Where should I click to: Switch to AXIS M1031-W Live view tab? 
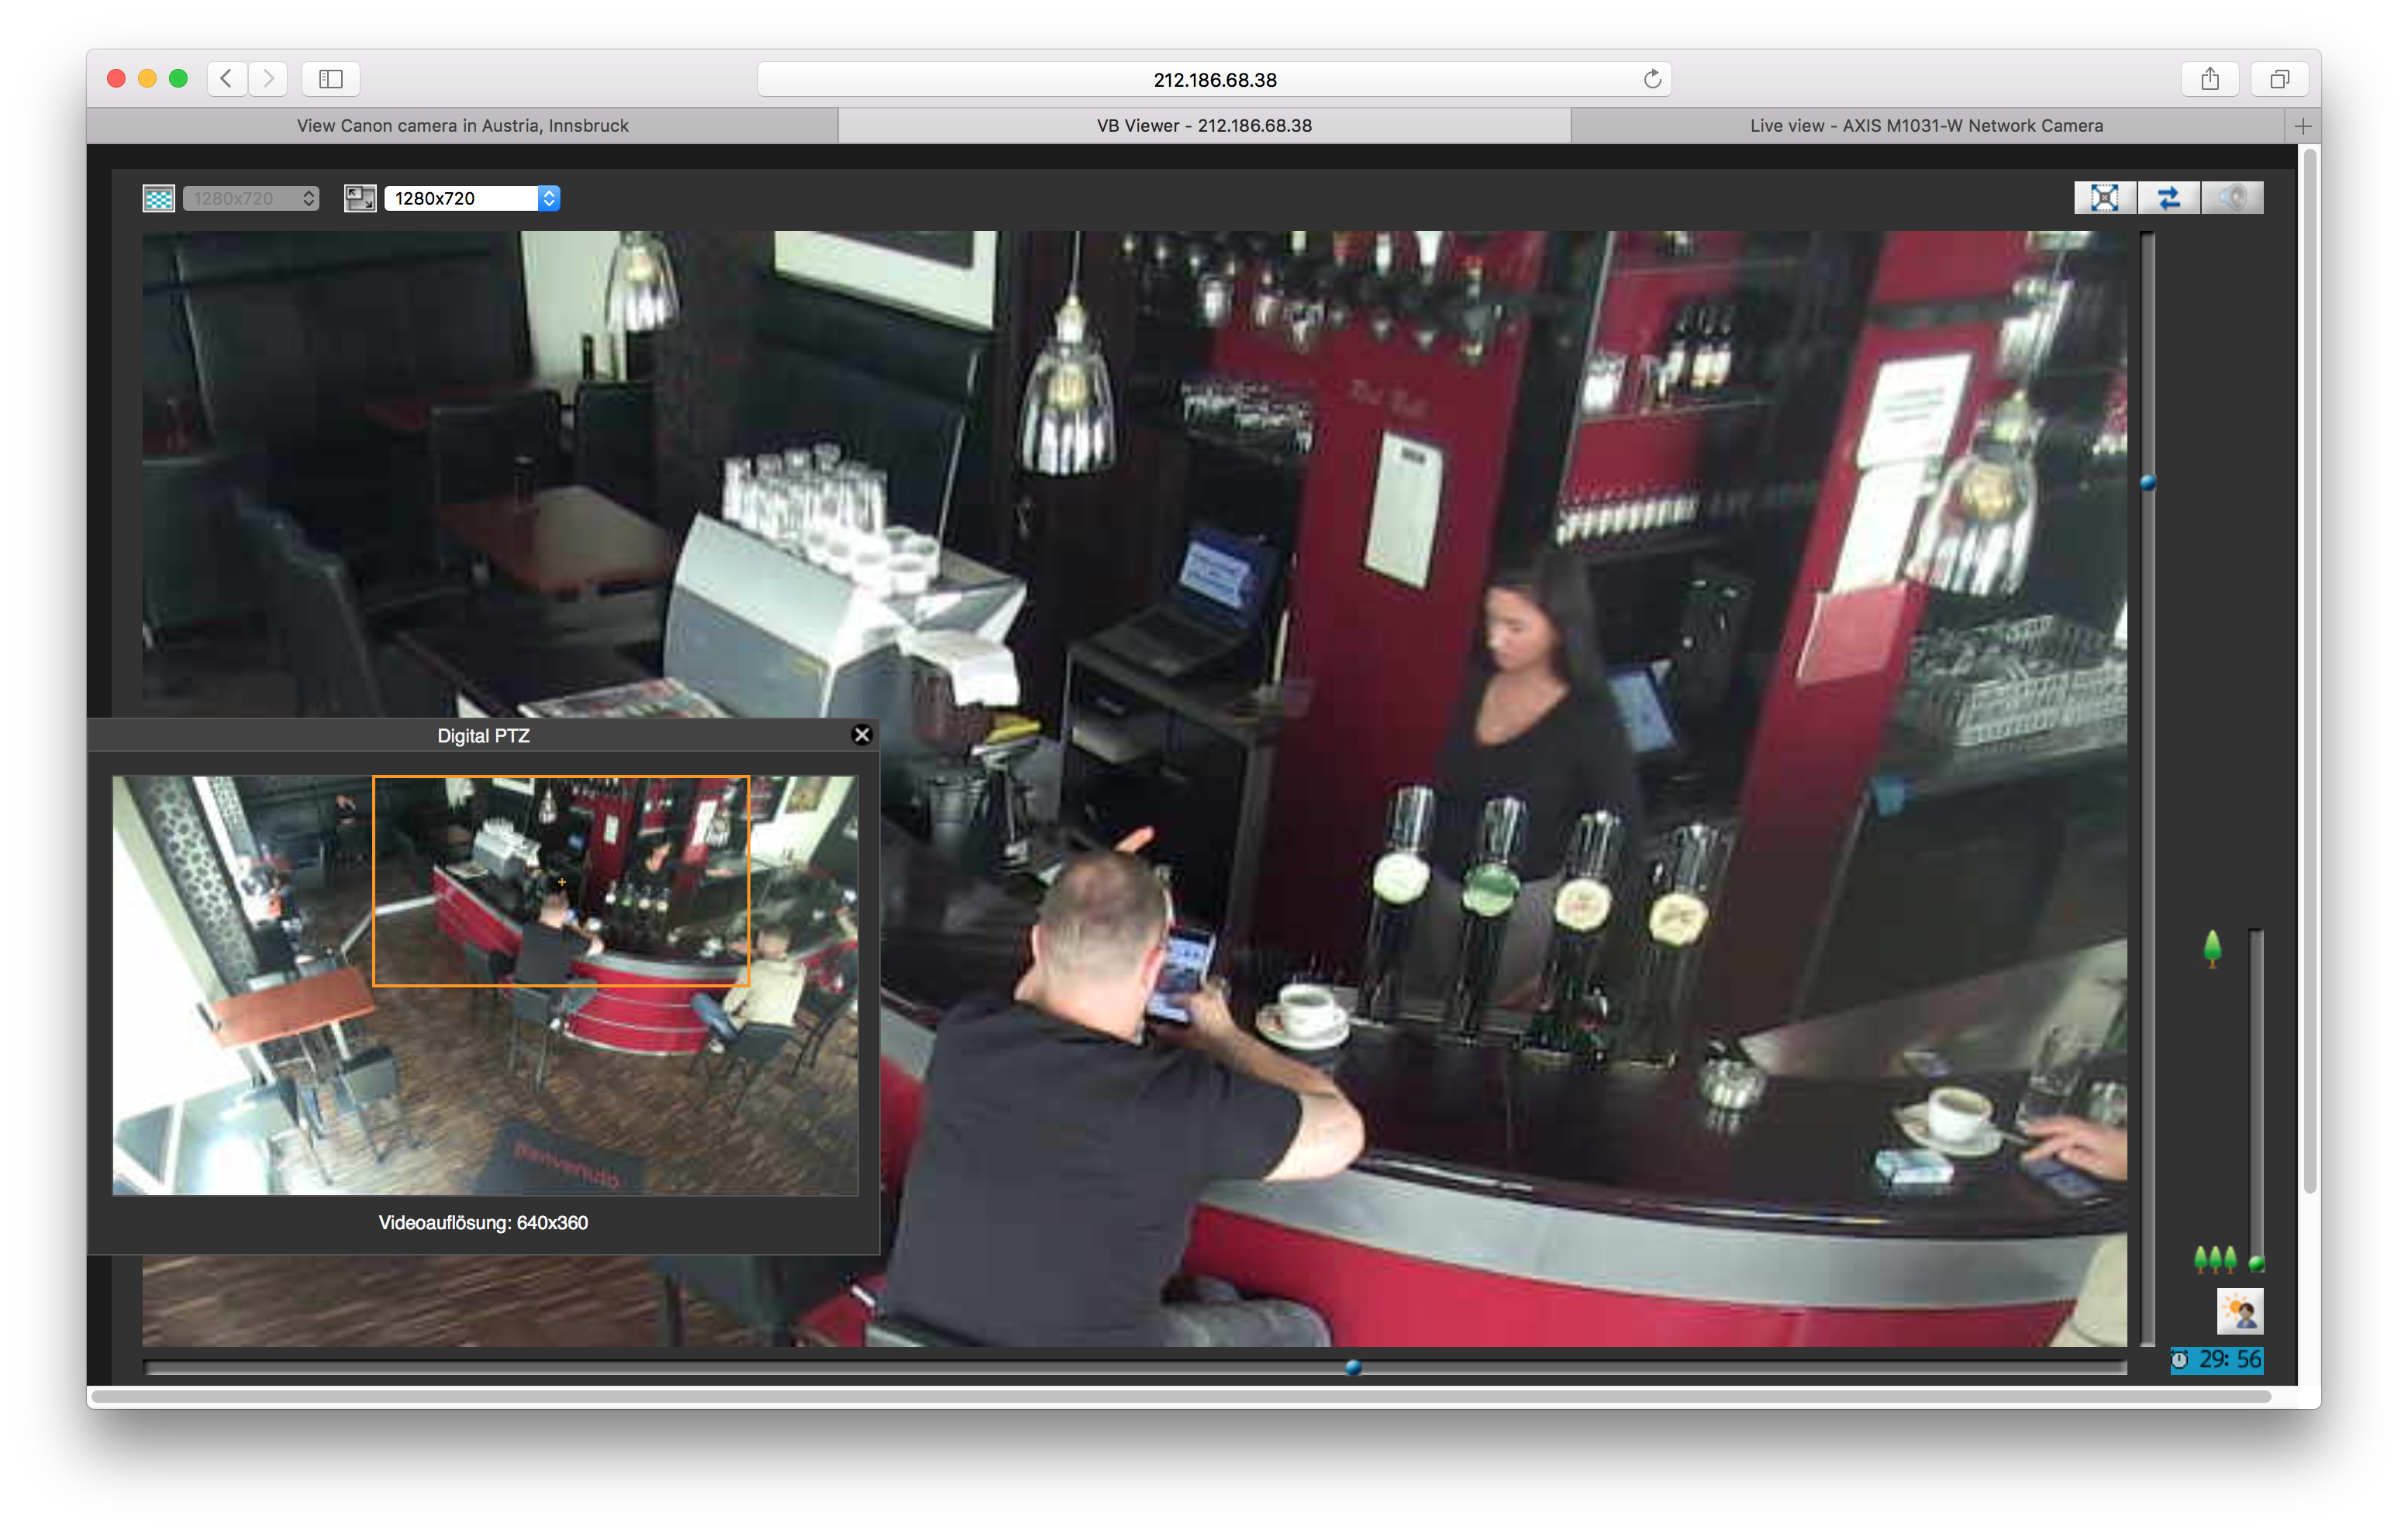(1926, 126)
